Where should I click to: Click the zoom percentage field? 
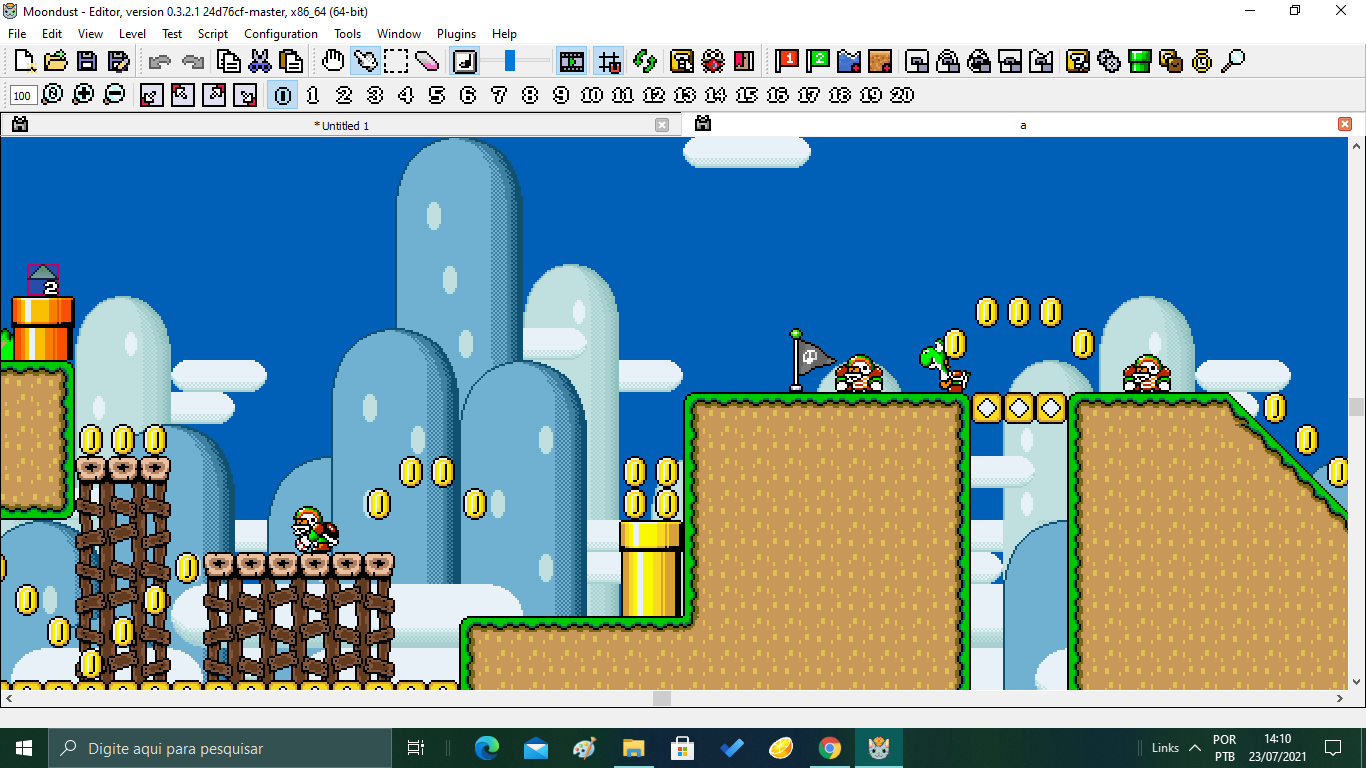[24, 96]
